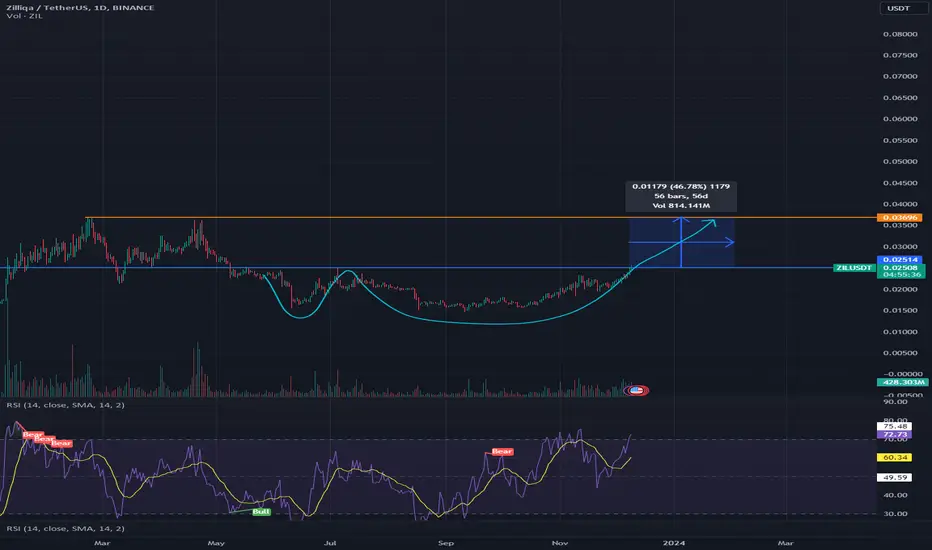Click the 0.02000 price axis label

click(x=900, y=290)
